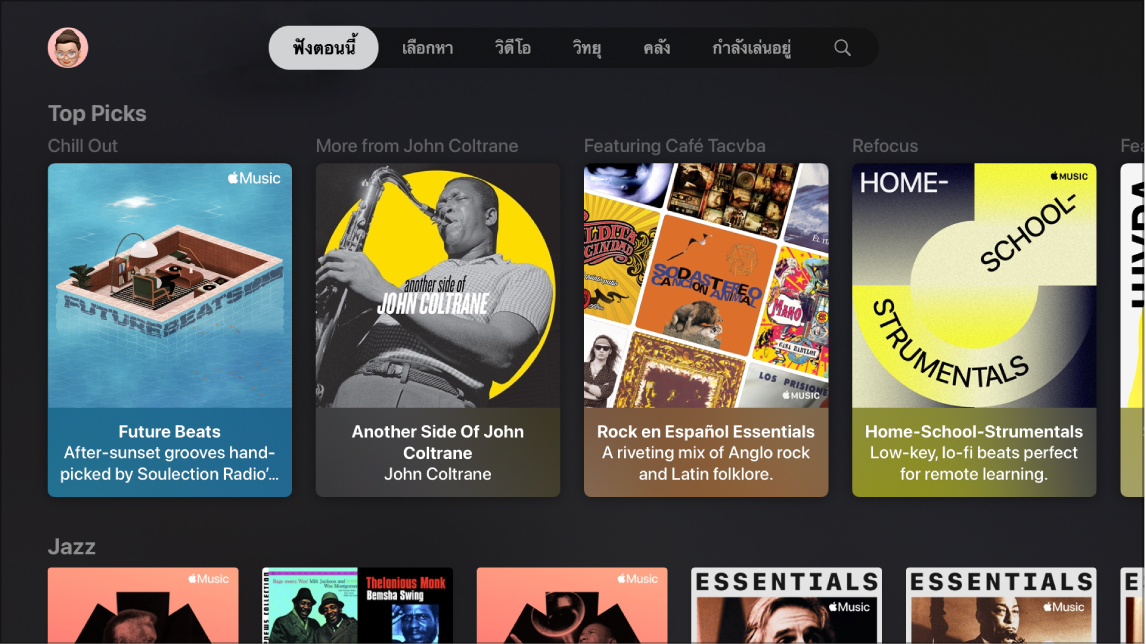This screenshot has height=644, width=1146.
Task: Switch to the คลัง tab
Action: pos(656,48)
